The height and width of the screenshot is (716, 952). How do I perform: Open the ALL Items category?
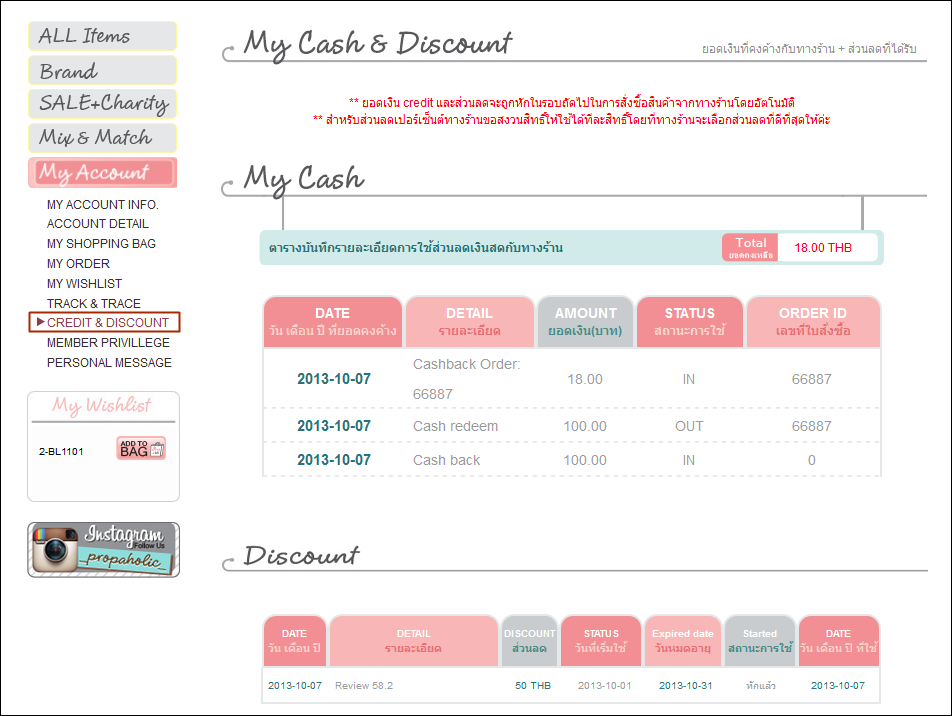pyautogui.click(x=102, y=36)
